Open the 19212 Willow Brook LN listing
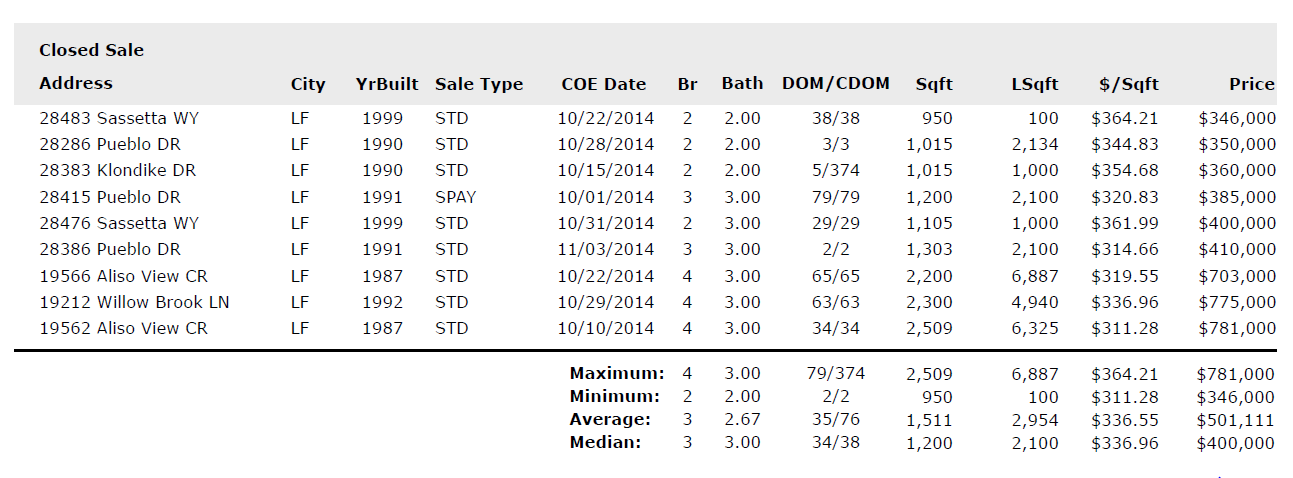1293x478 pixels. (135, 302)
